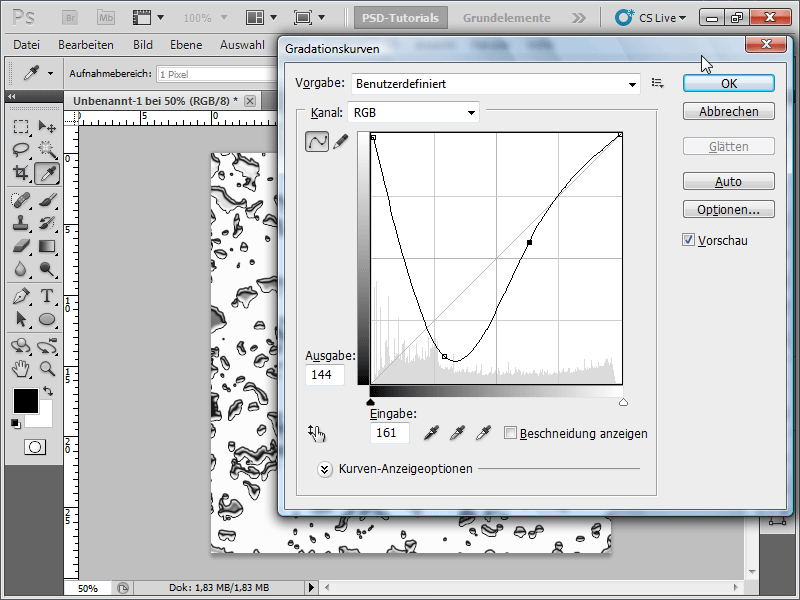The width and height of the screenshot is (800, 600).
Task: Open the Auswahl menu
Action: pos(242,45)
